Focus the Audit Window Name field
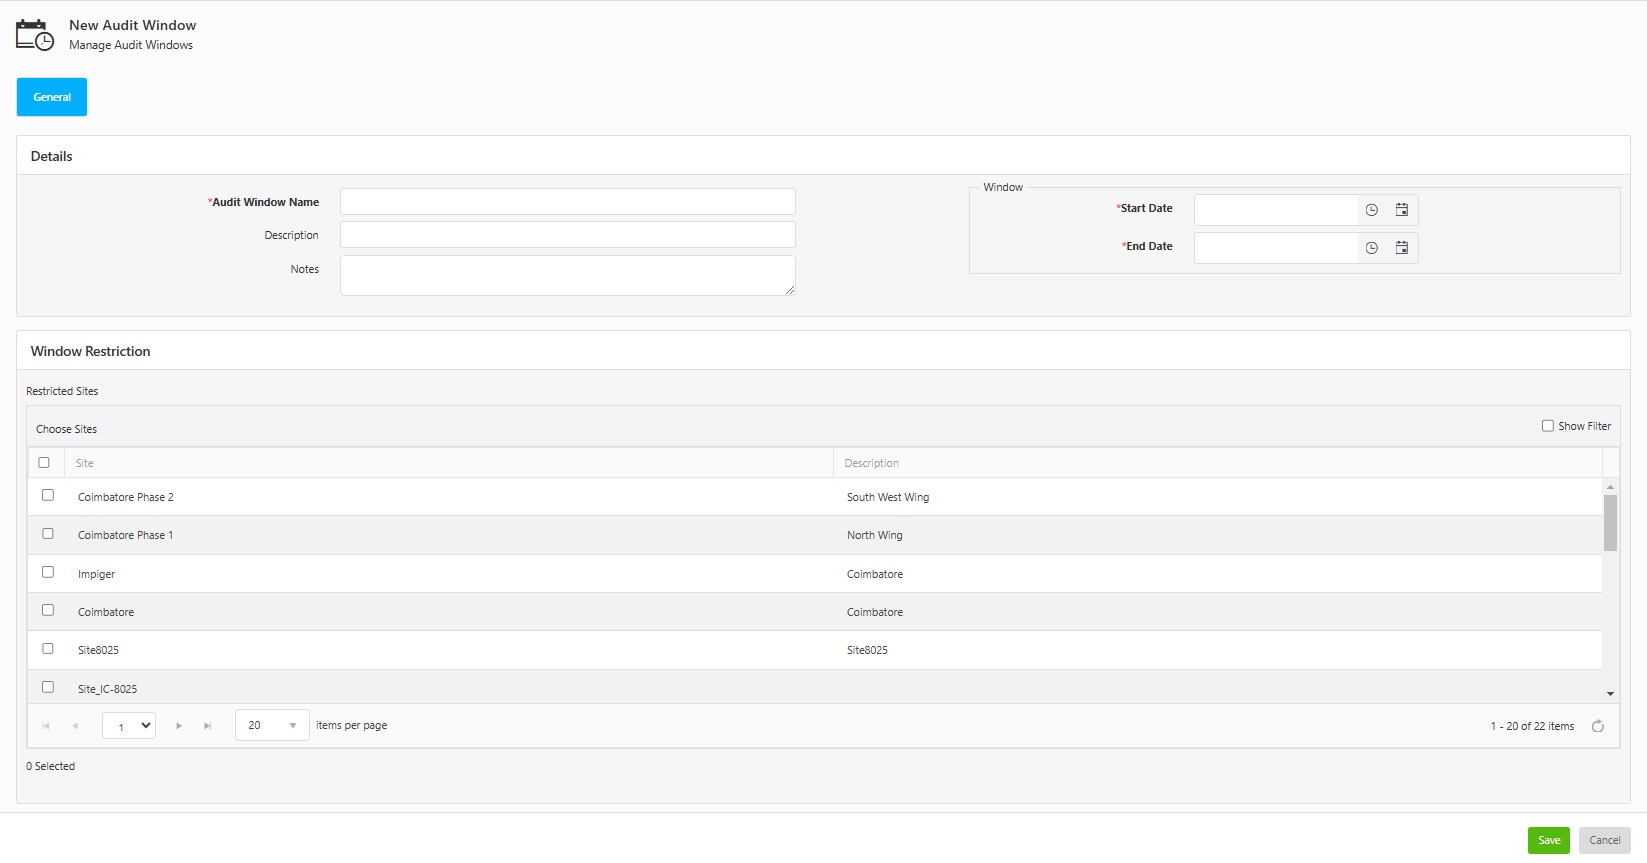 567,201
